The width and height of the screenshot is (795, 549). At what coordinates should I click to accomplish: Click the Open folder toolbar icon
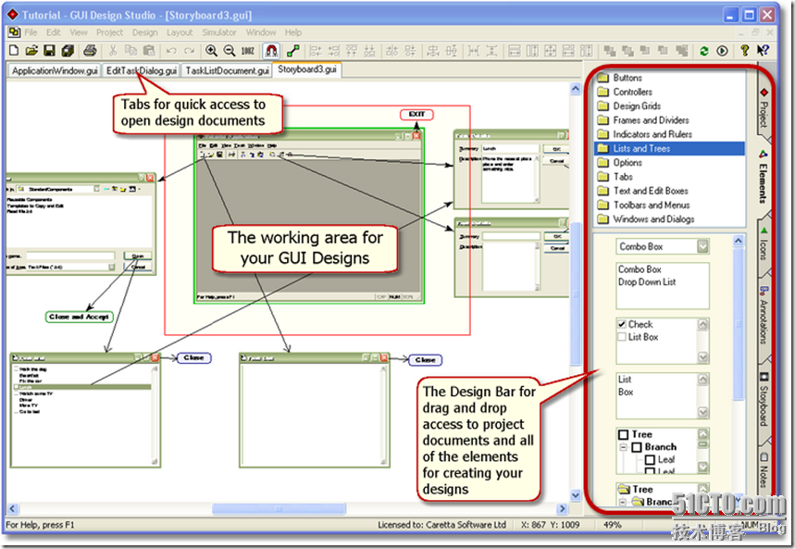pyautogui.click(x=31, y=50)
